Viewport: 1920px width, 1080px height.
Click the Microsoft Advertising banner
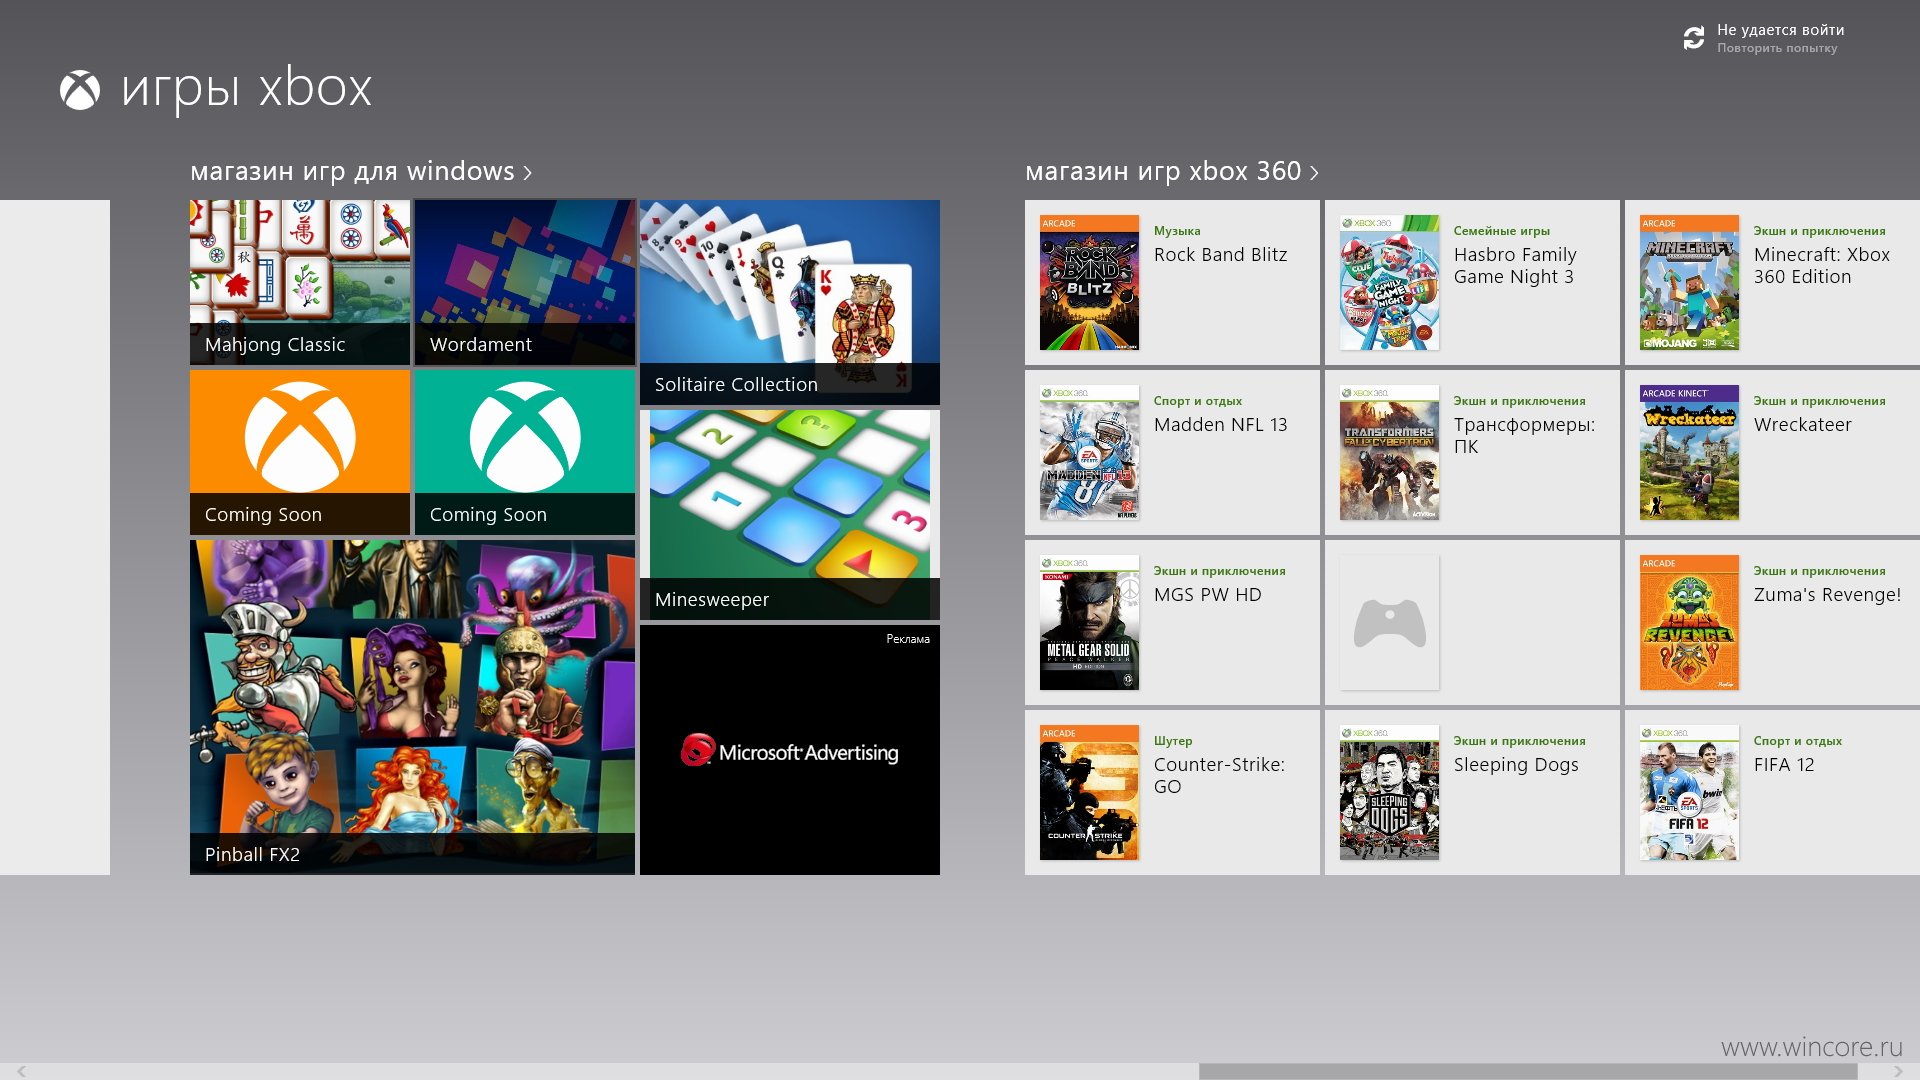point(790,750)
